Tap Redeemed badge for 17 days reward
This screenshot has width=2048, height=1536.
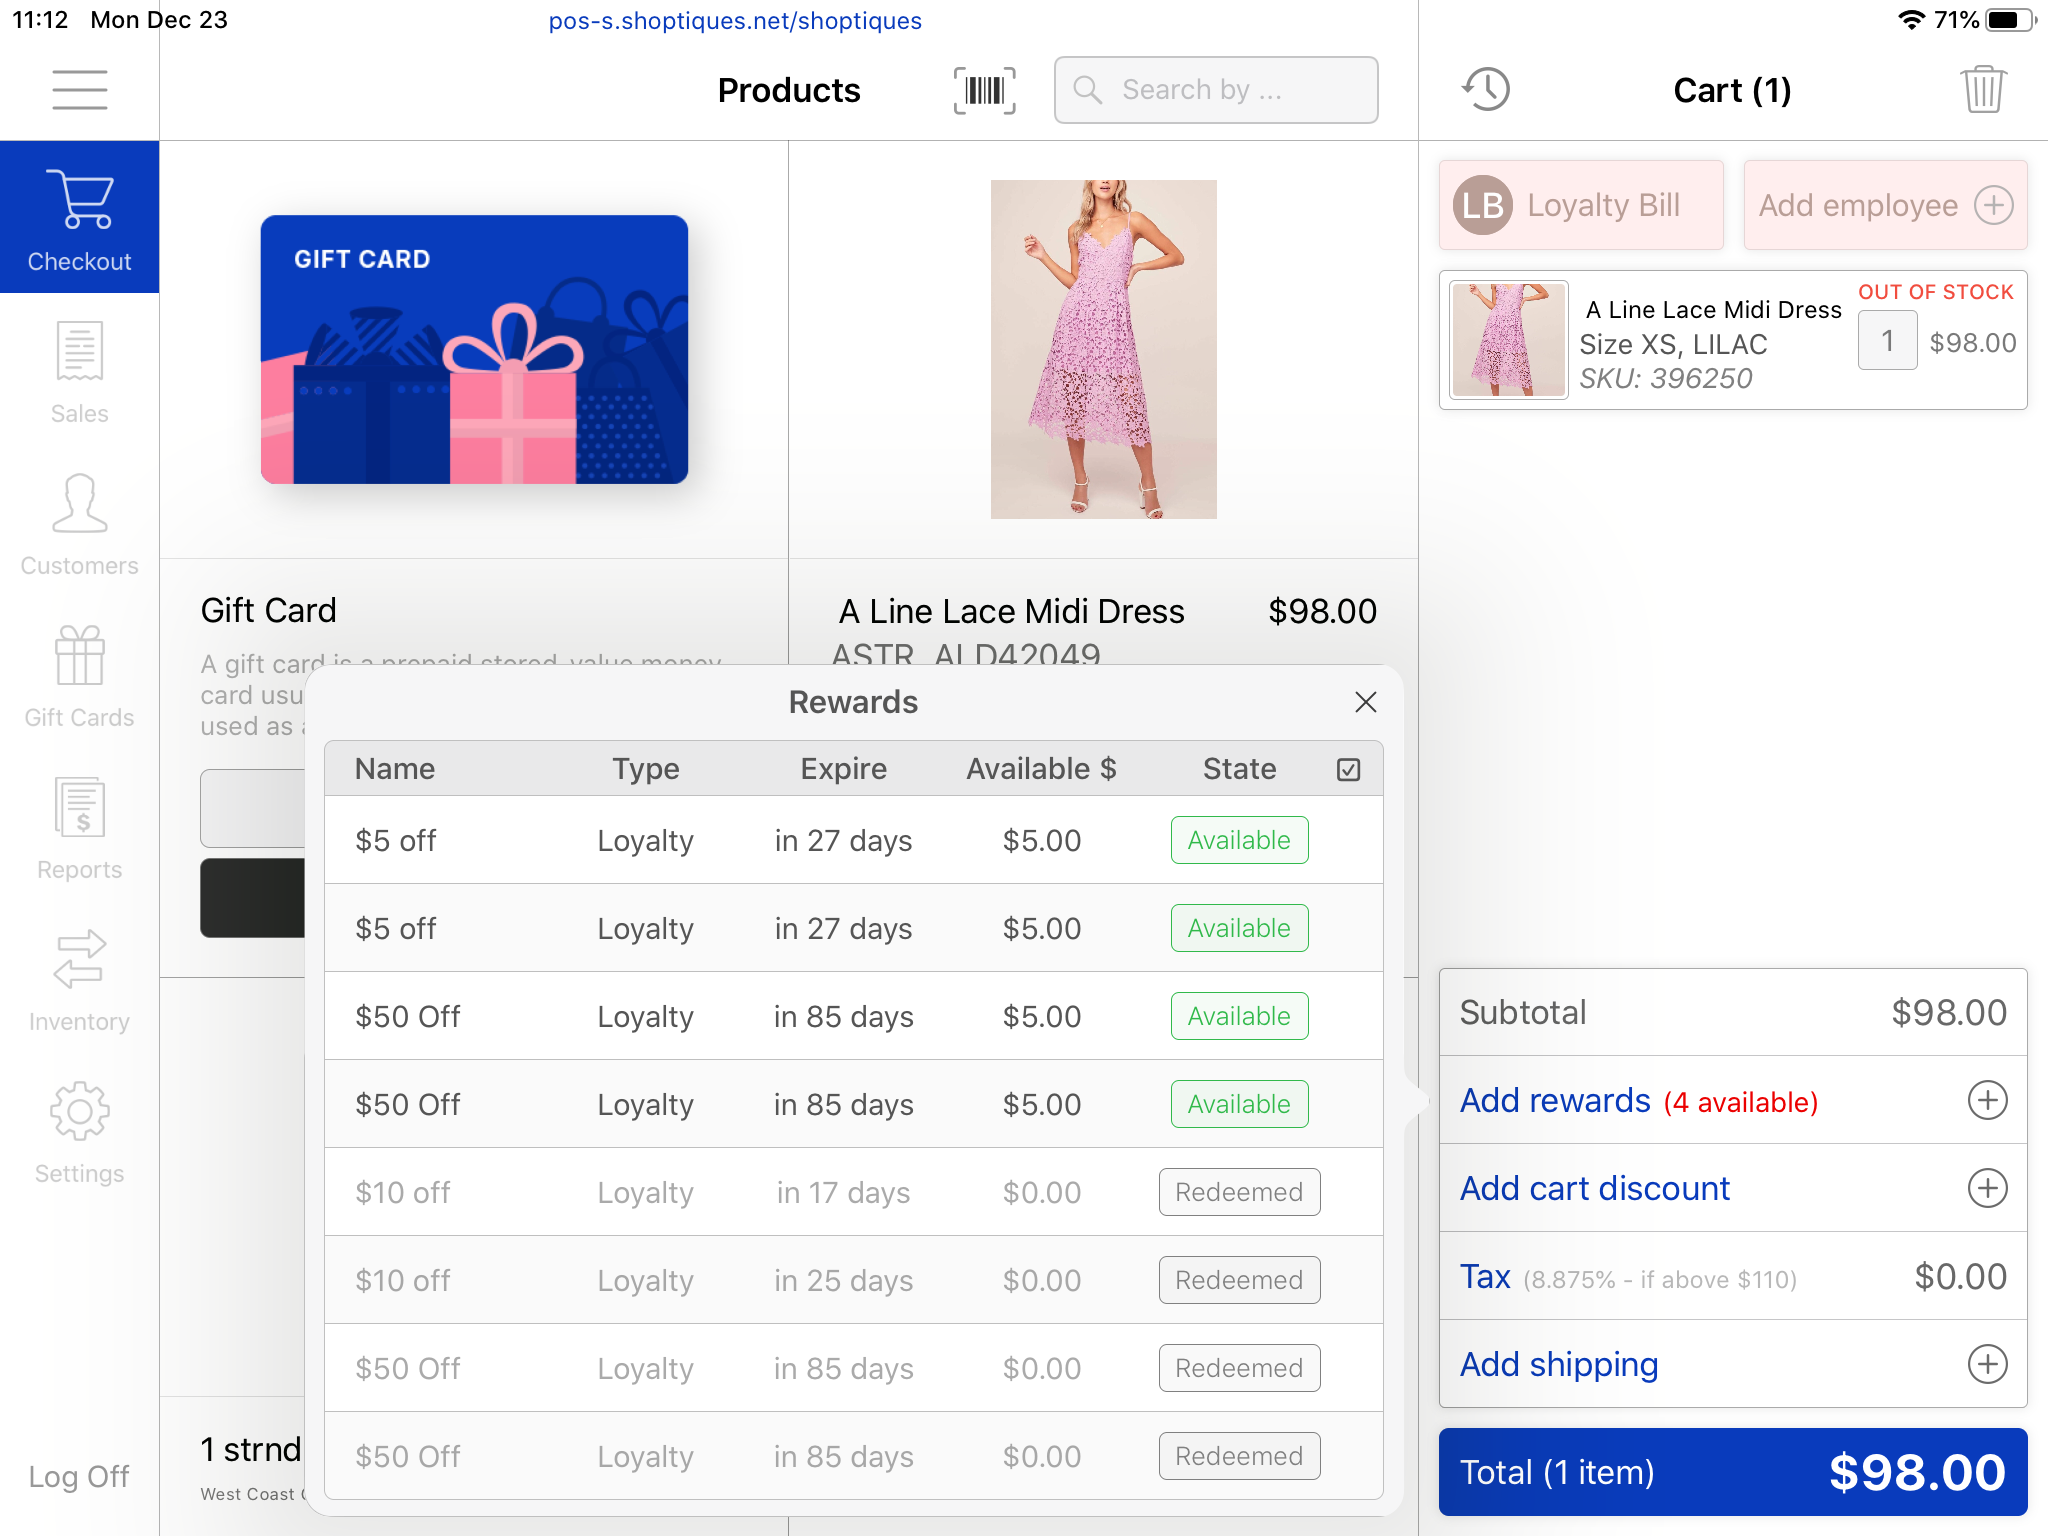1239,1192
